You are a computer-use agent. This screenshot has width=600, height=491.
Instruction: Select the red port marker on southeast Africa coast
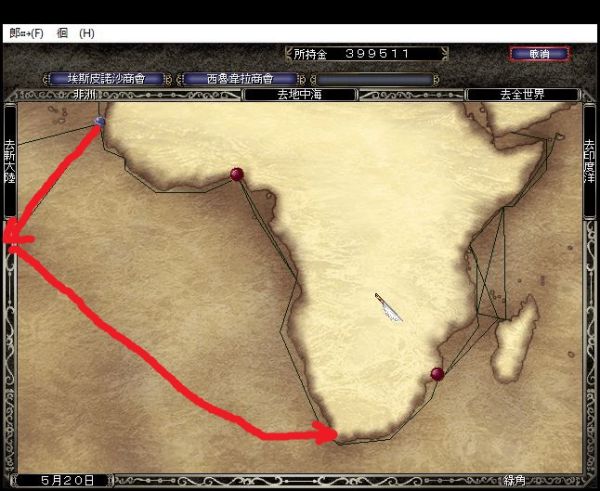pos(437,374)
